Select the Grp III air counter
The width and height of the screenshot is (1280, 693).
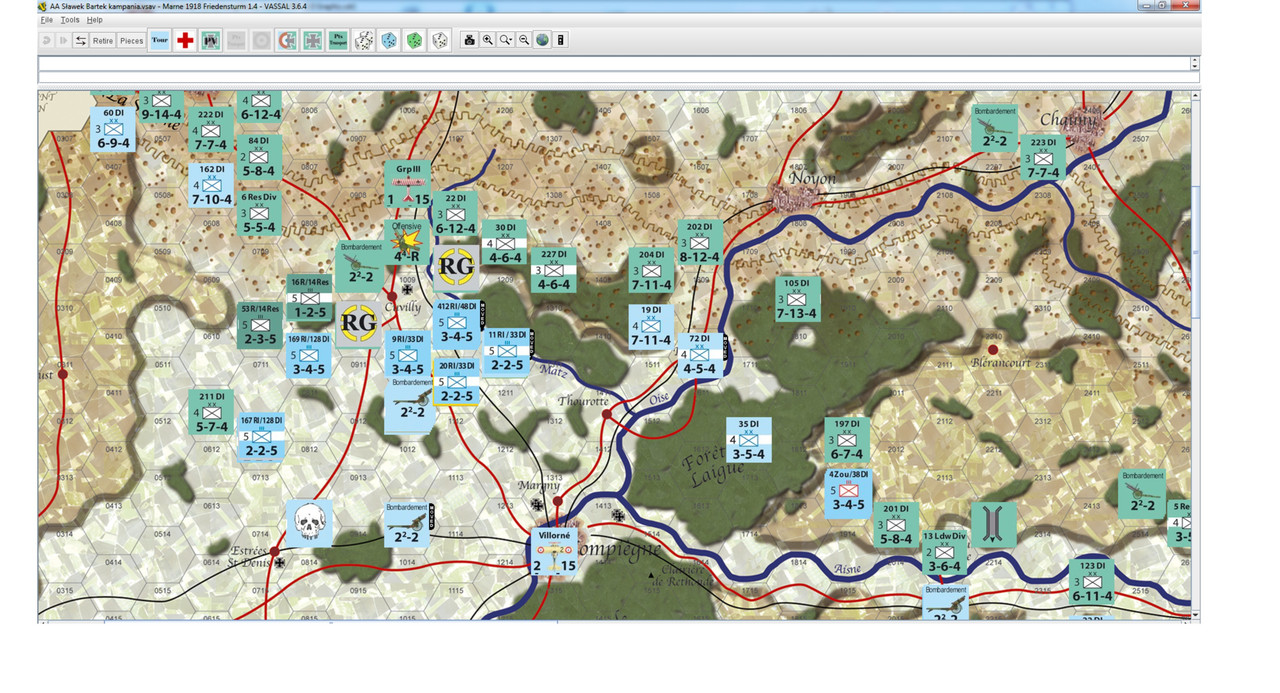click(x=408, y=184)
